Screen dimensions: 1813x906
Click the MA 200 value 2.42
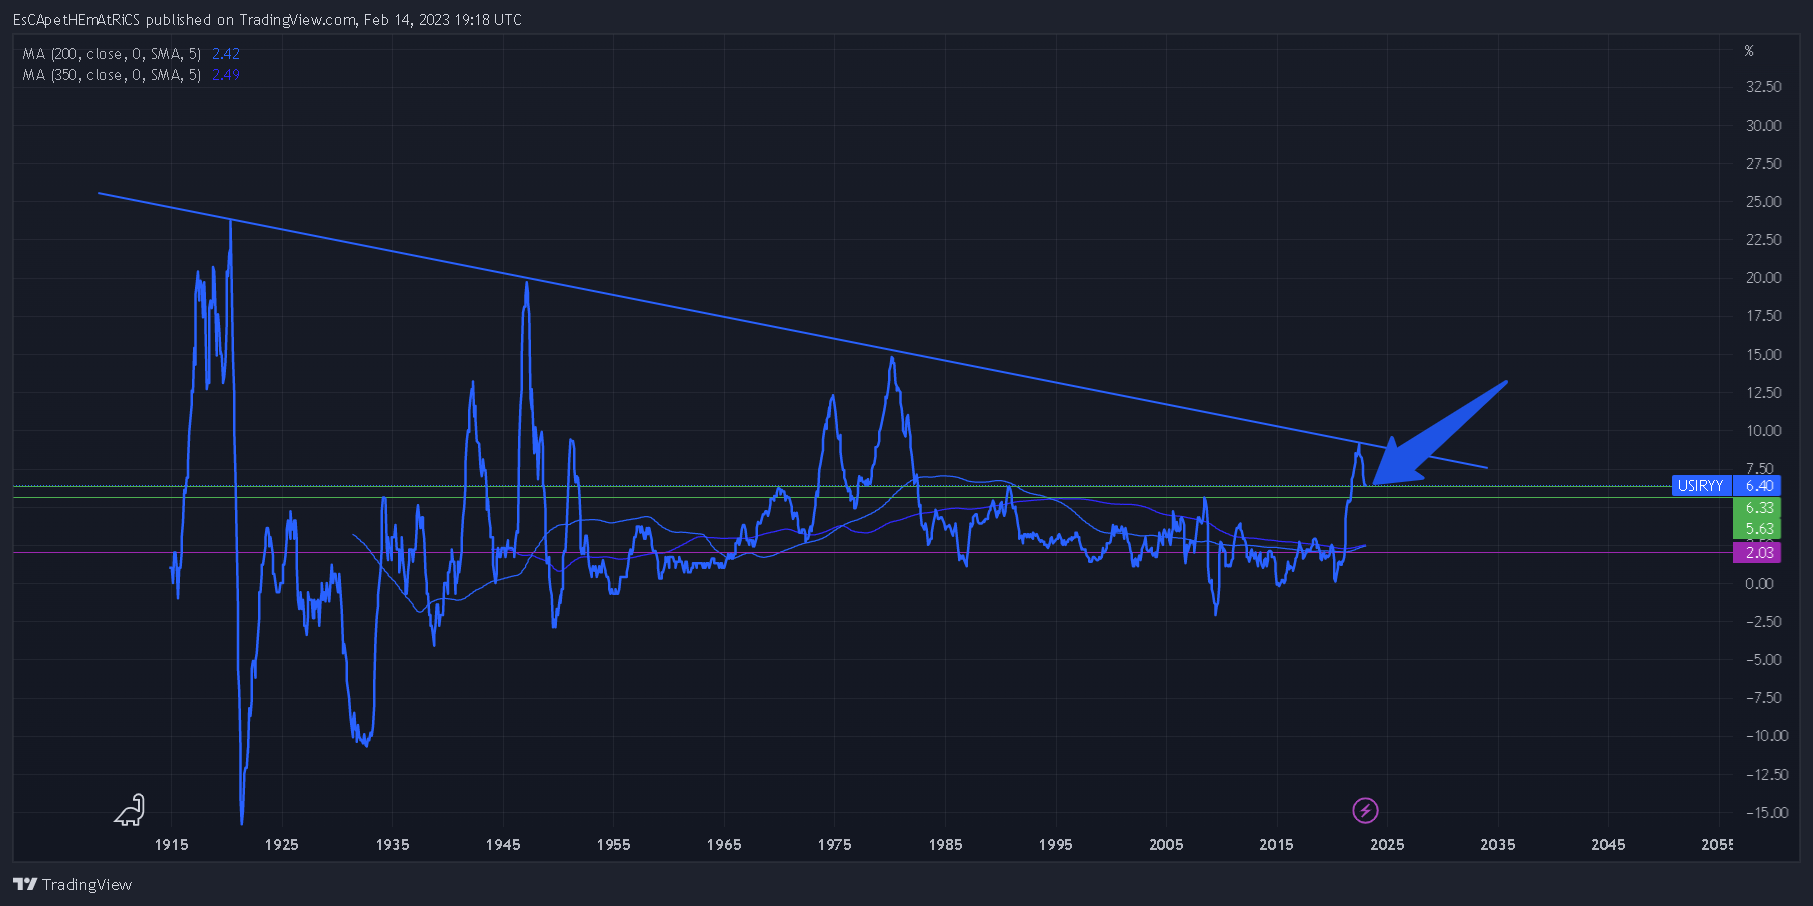[226, 54]
